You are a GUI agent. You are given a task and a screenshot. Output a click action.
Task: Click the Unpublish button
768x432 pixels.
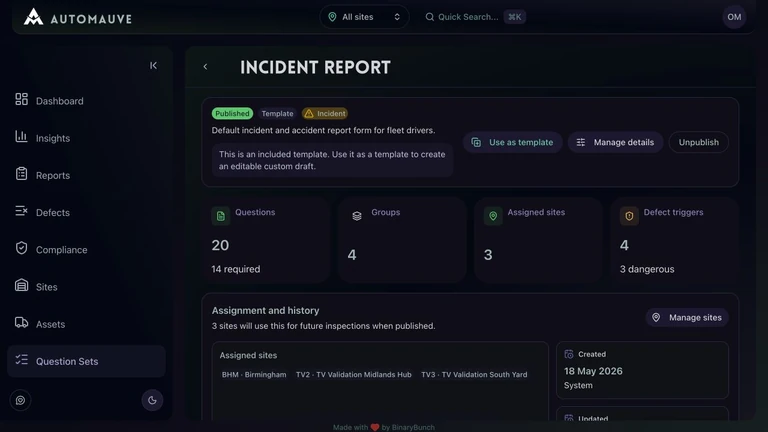tap(698, 143)
